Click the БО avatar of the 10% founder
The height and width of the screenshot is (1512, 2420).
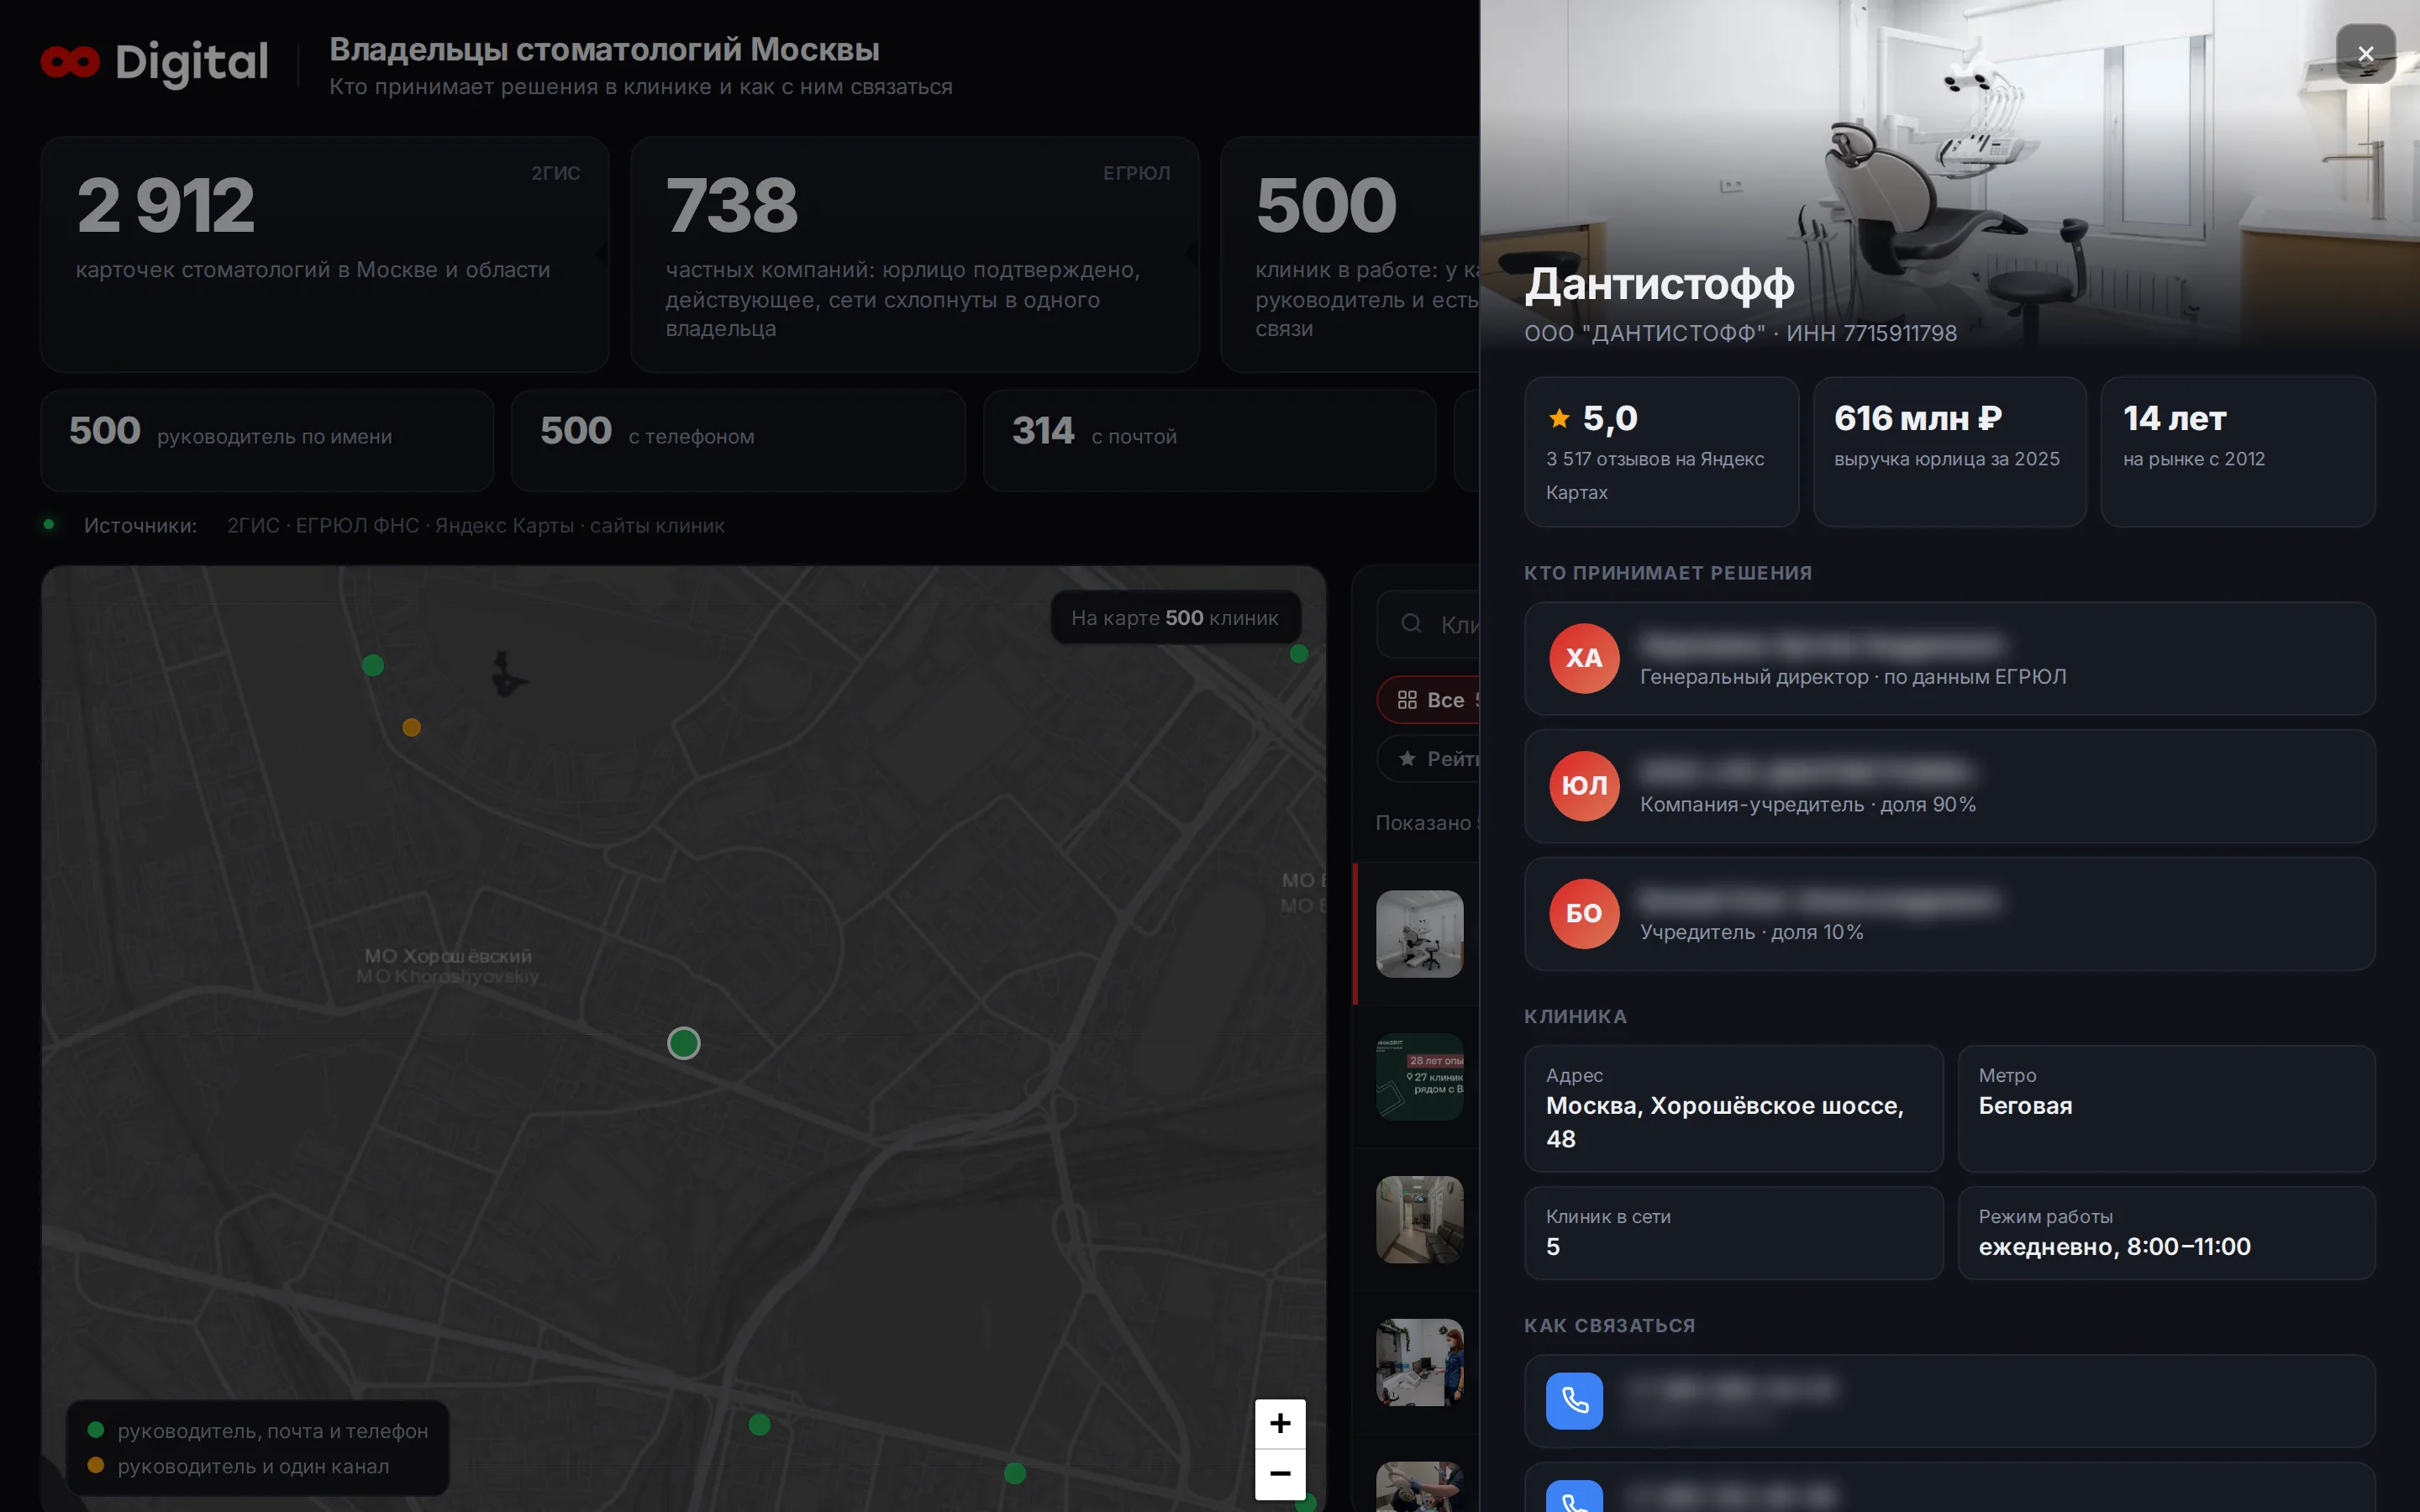1584,914
